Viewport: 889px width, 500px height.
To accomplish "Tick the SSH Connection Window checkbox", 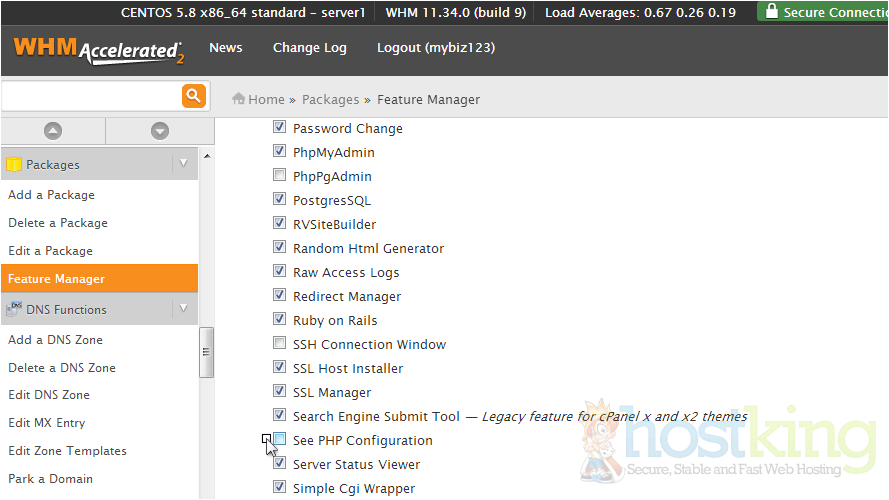I will click(280, 344).
